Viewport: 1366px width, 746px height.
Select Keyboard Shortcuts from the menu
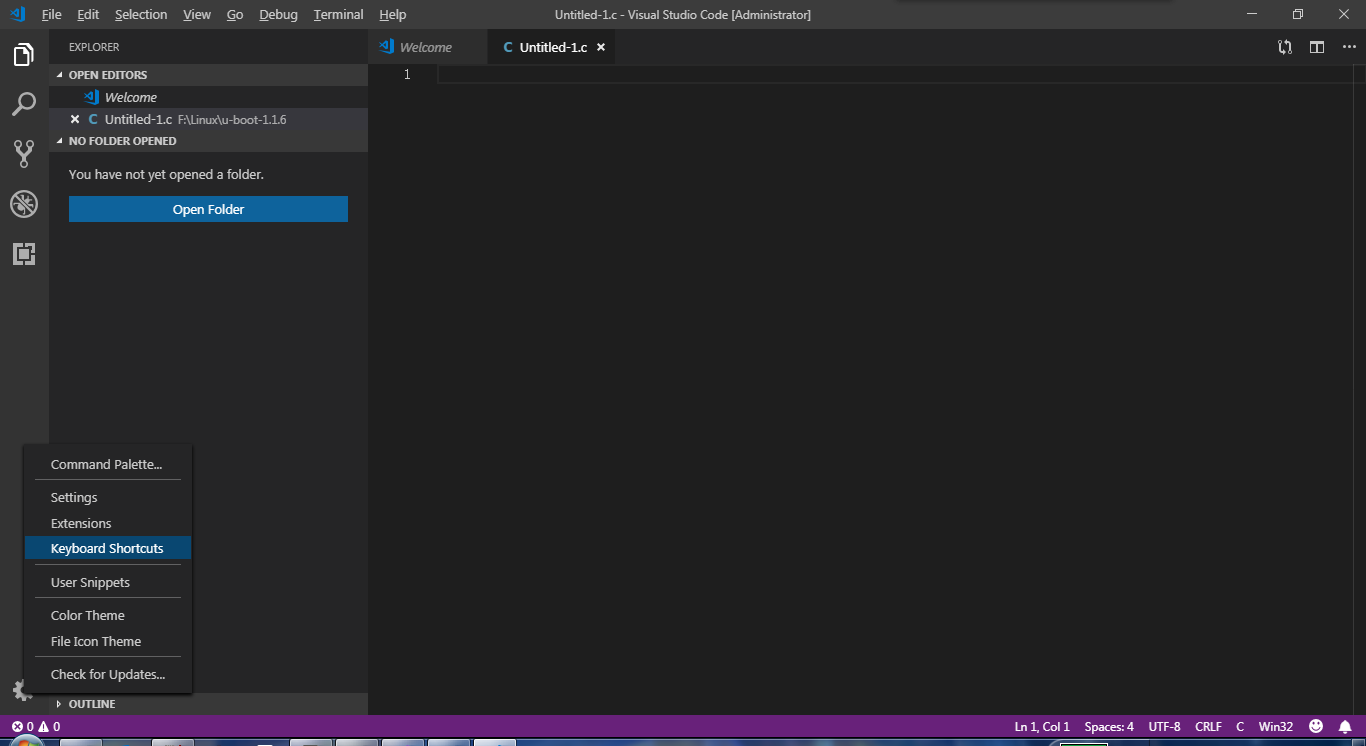(x=106, y=548)
